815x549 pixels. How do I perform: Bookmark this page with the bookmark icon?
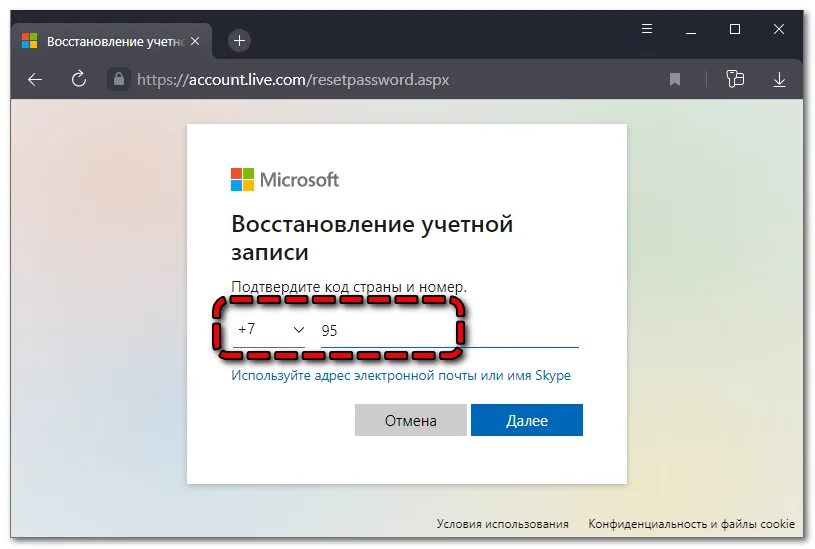[x=675, y=80]
